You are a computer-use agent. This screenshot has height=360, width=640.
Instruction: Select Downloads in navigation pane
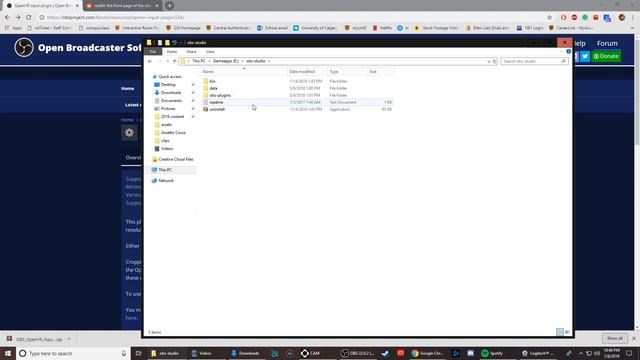point(171,93)
